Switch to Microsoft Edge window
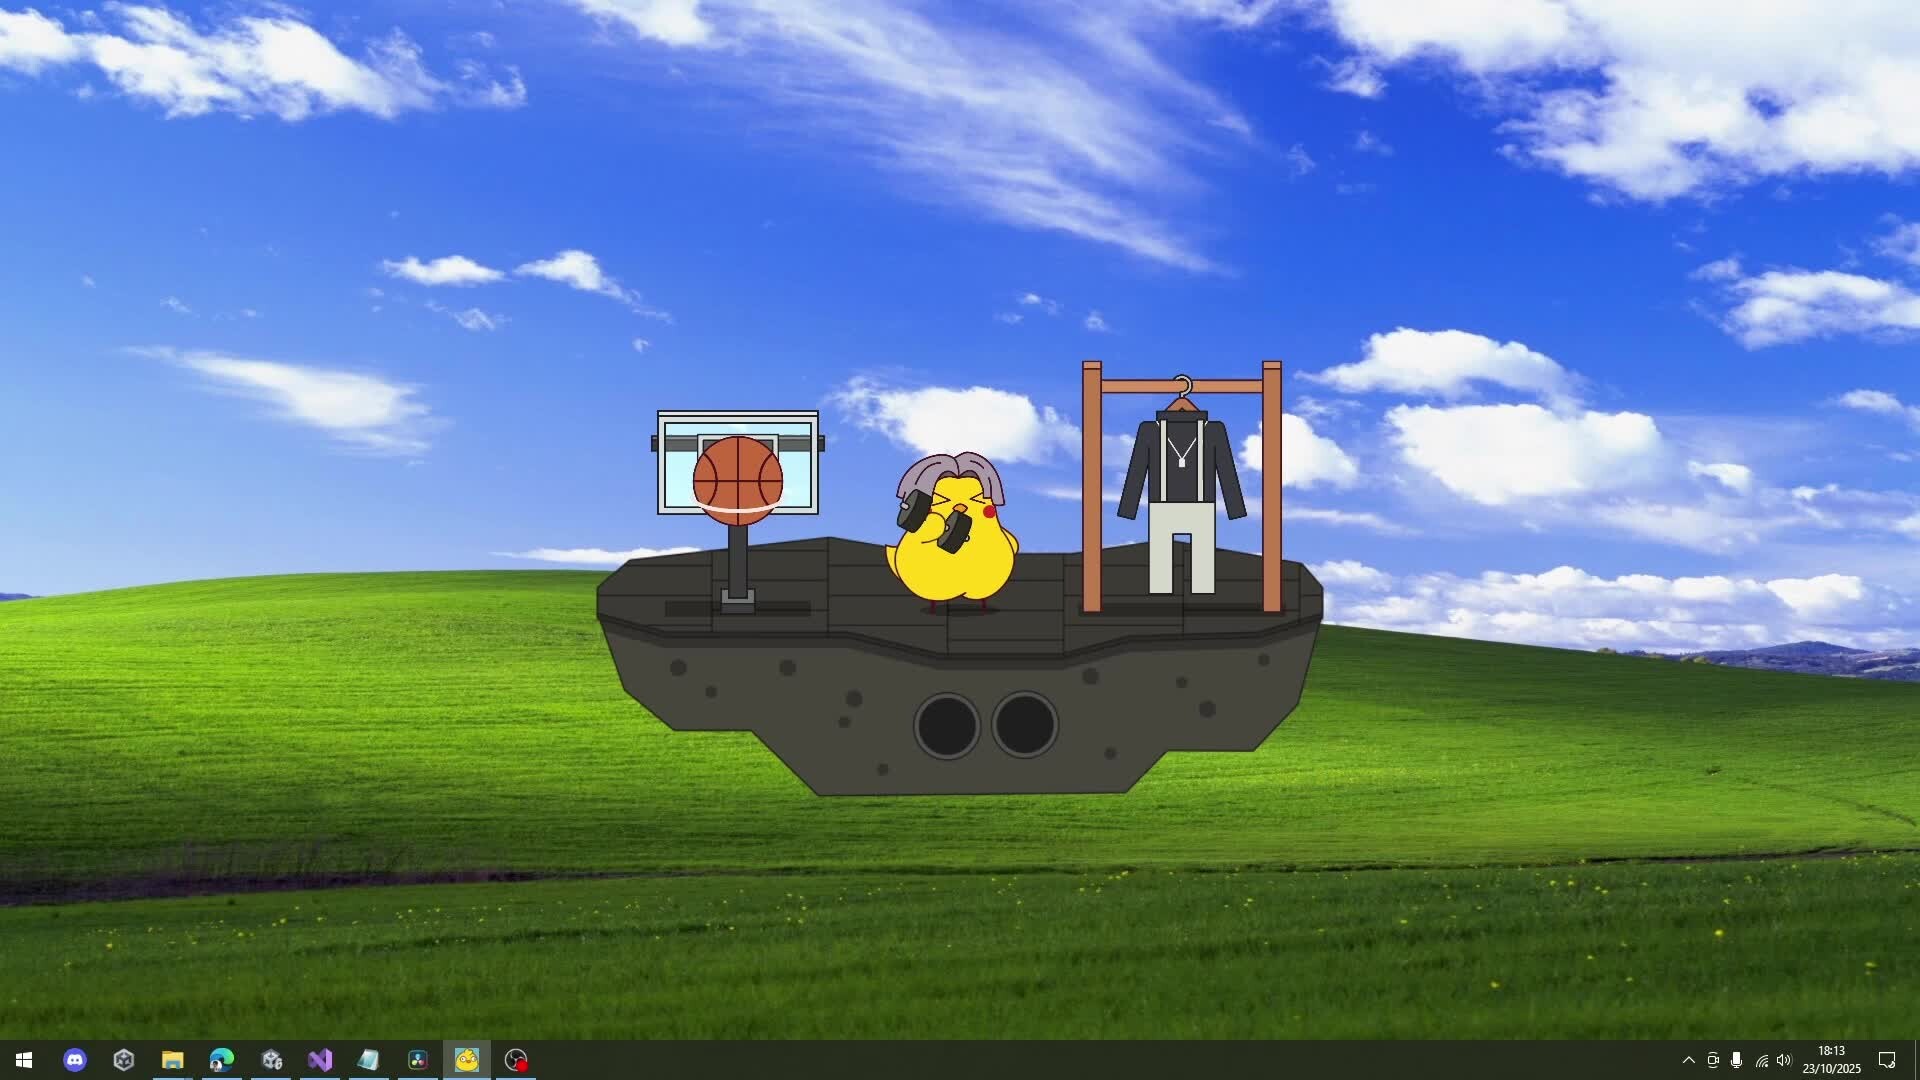This screenshot has width=1920, height=1080. pyautogui.click(x=222, y=1060)
